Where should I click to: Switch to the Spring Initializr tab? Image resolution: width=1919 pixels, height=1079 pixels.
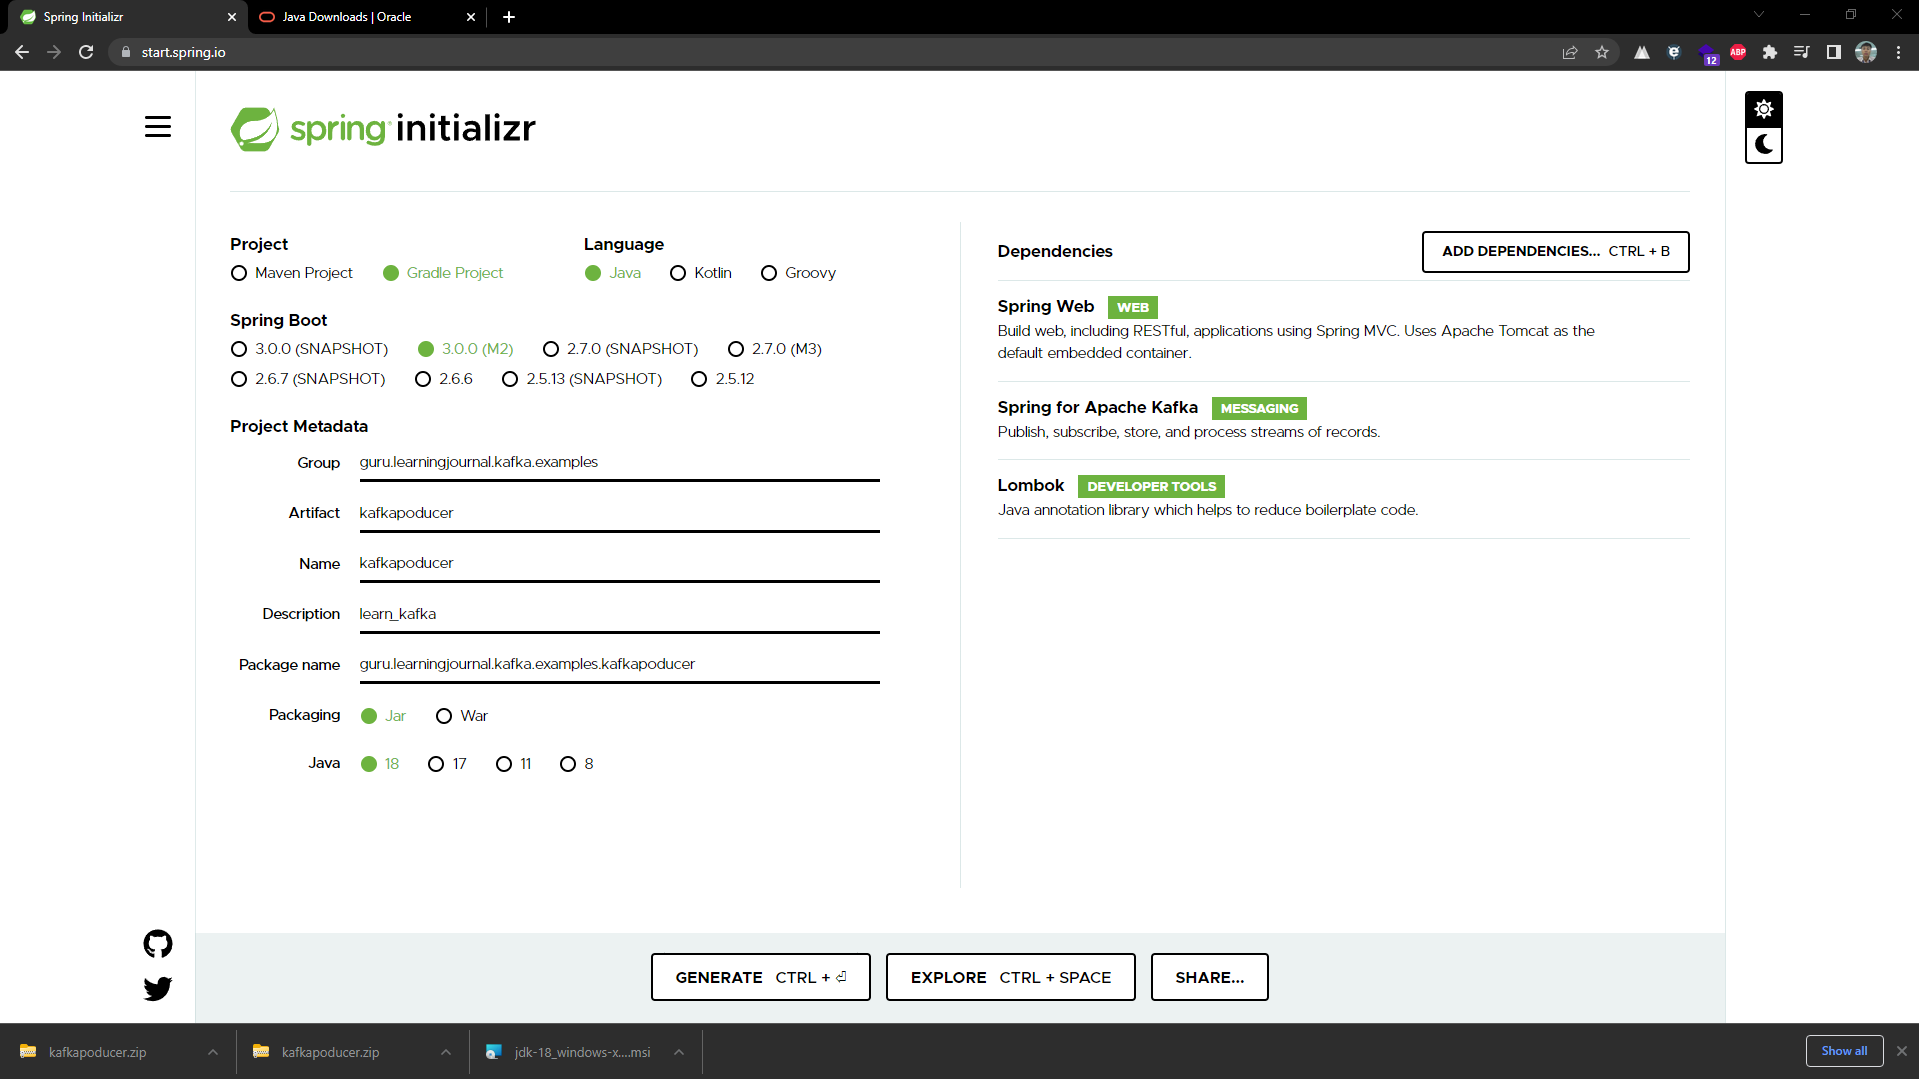(125, 17)
